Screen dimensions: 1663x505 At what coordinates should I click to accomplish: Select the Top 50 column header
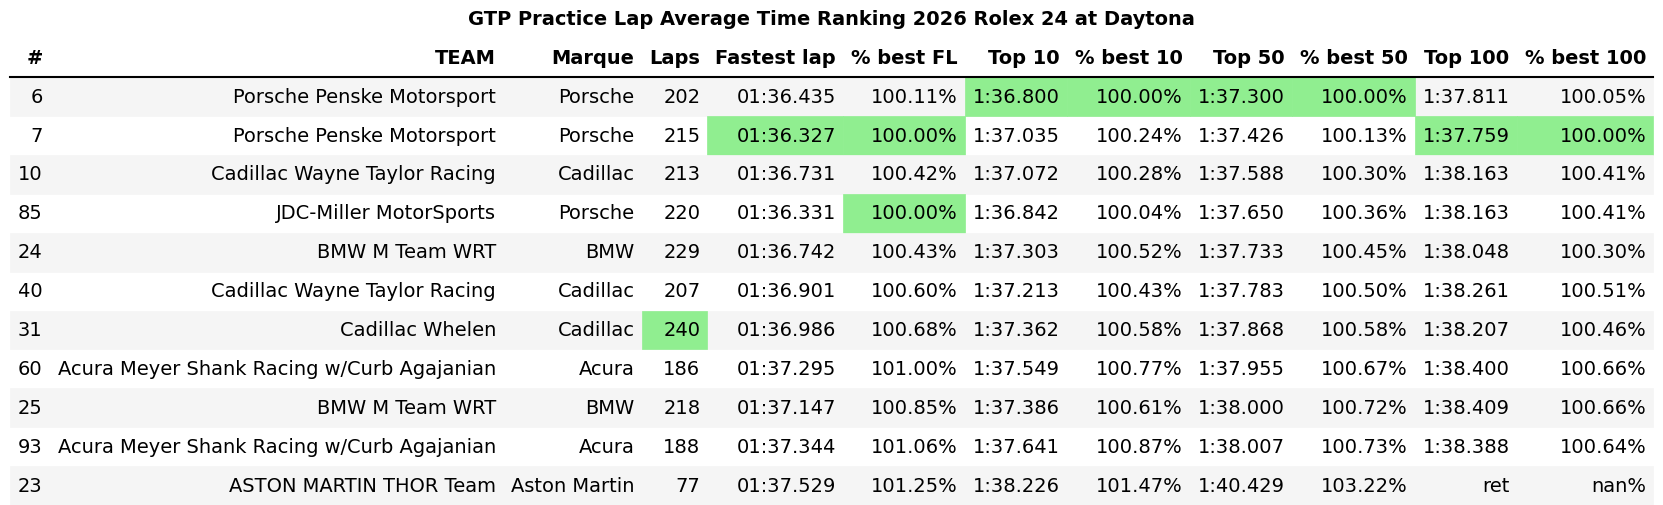(x=1247, y=58)
